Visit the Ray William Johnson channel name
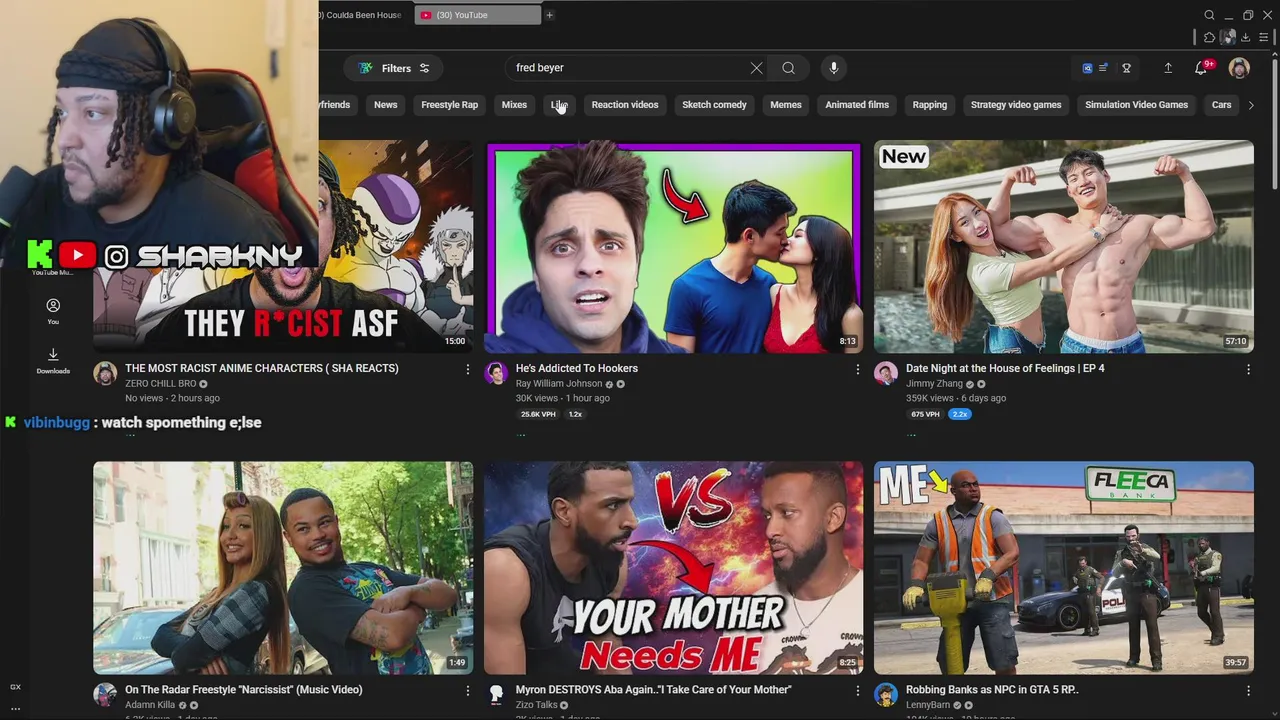Viewport: 1280px width, 720px height. (x=558, y=384)
